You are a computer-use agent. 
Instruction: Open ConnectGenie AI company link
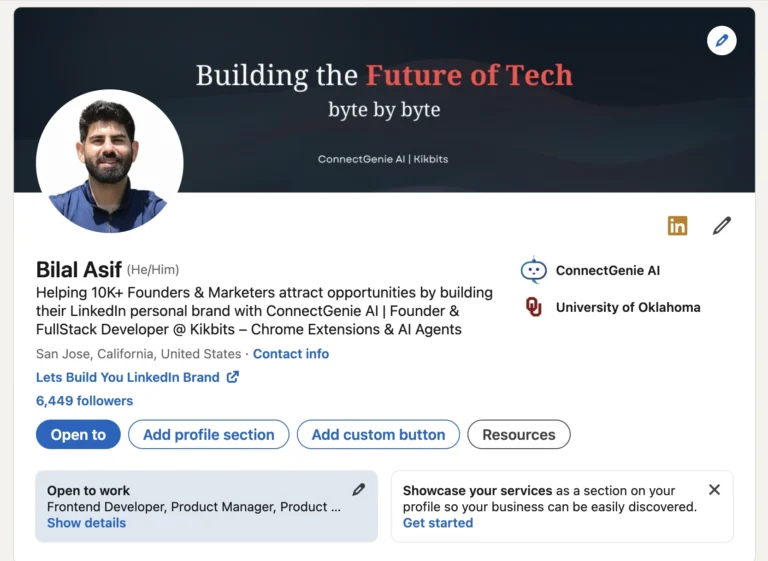[608, 270]
